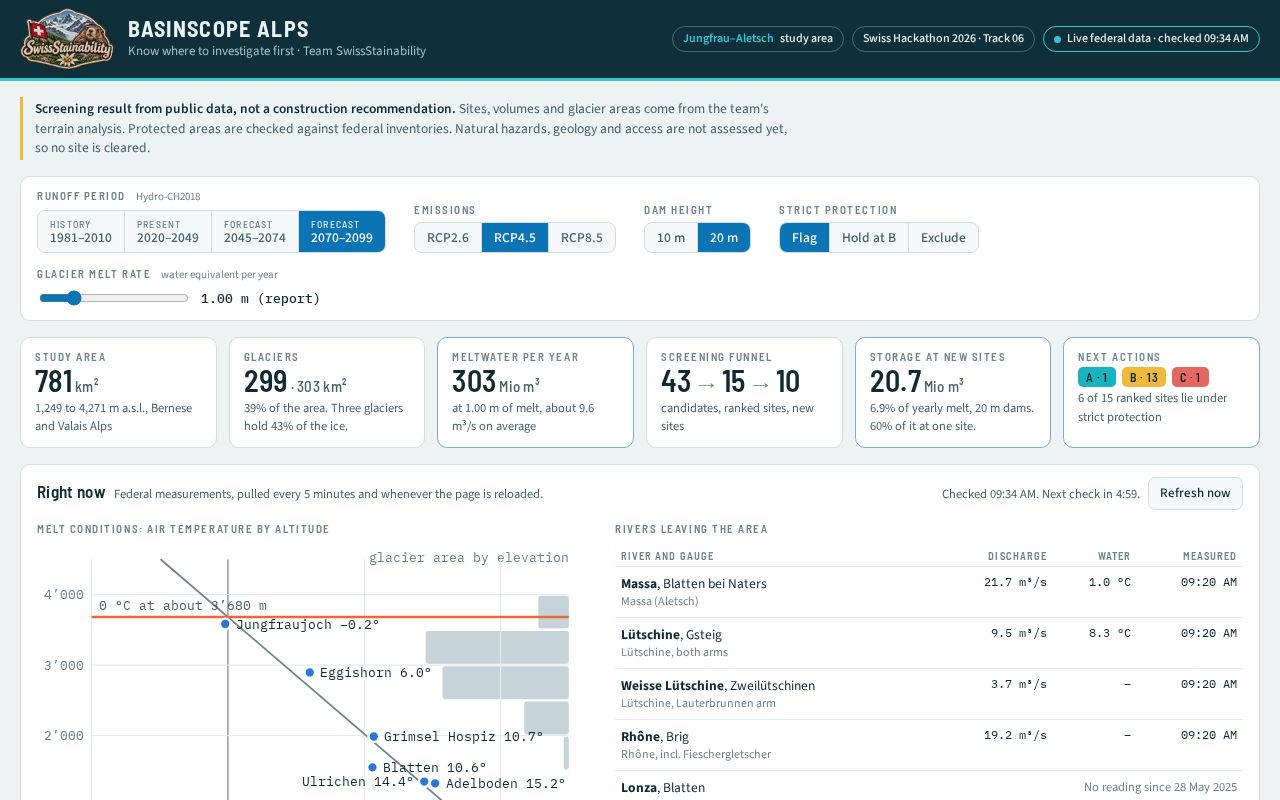This screenshot has width=1280, height=800.
Task: Open the Meltwater per year card
Action: 535,392
